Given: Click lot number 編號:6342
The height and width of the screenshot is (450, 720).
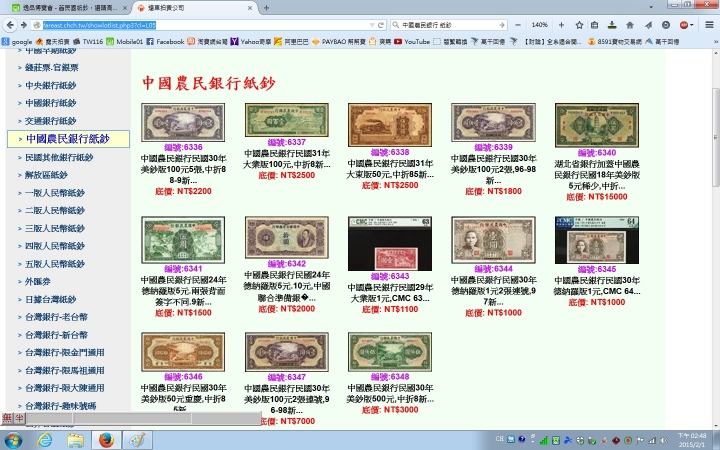Looking at the screenshot, I should (287, 264).
